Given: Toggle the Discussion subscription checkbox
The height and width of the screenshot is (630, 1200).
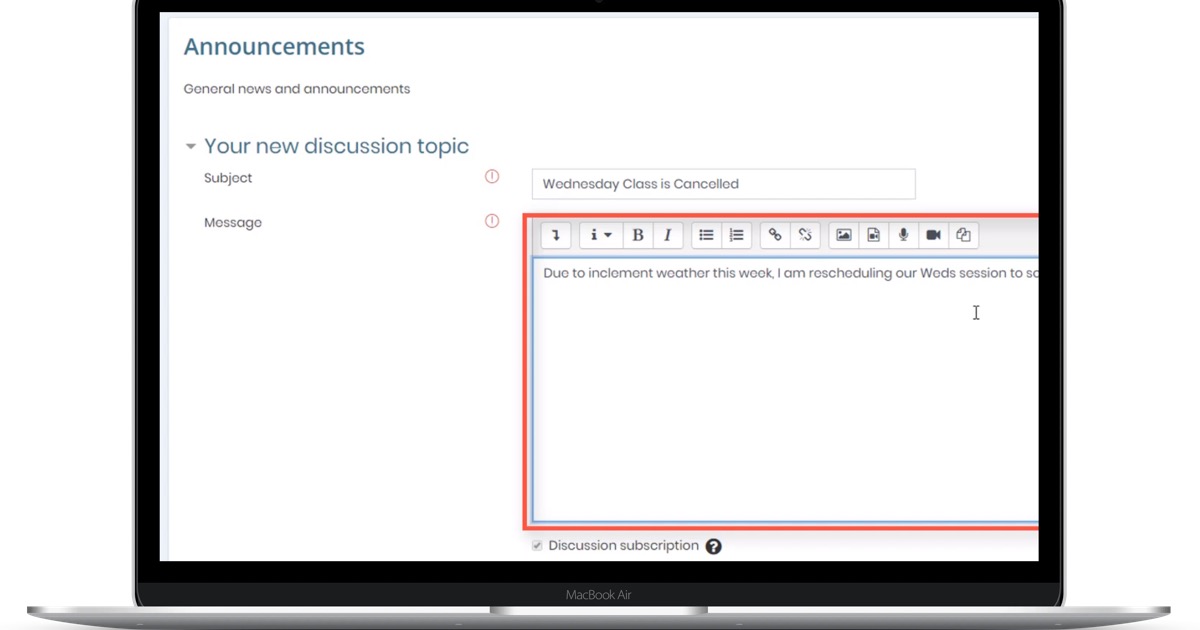Looking at the screenshot, I should pos(537,546).
